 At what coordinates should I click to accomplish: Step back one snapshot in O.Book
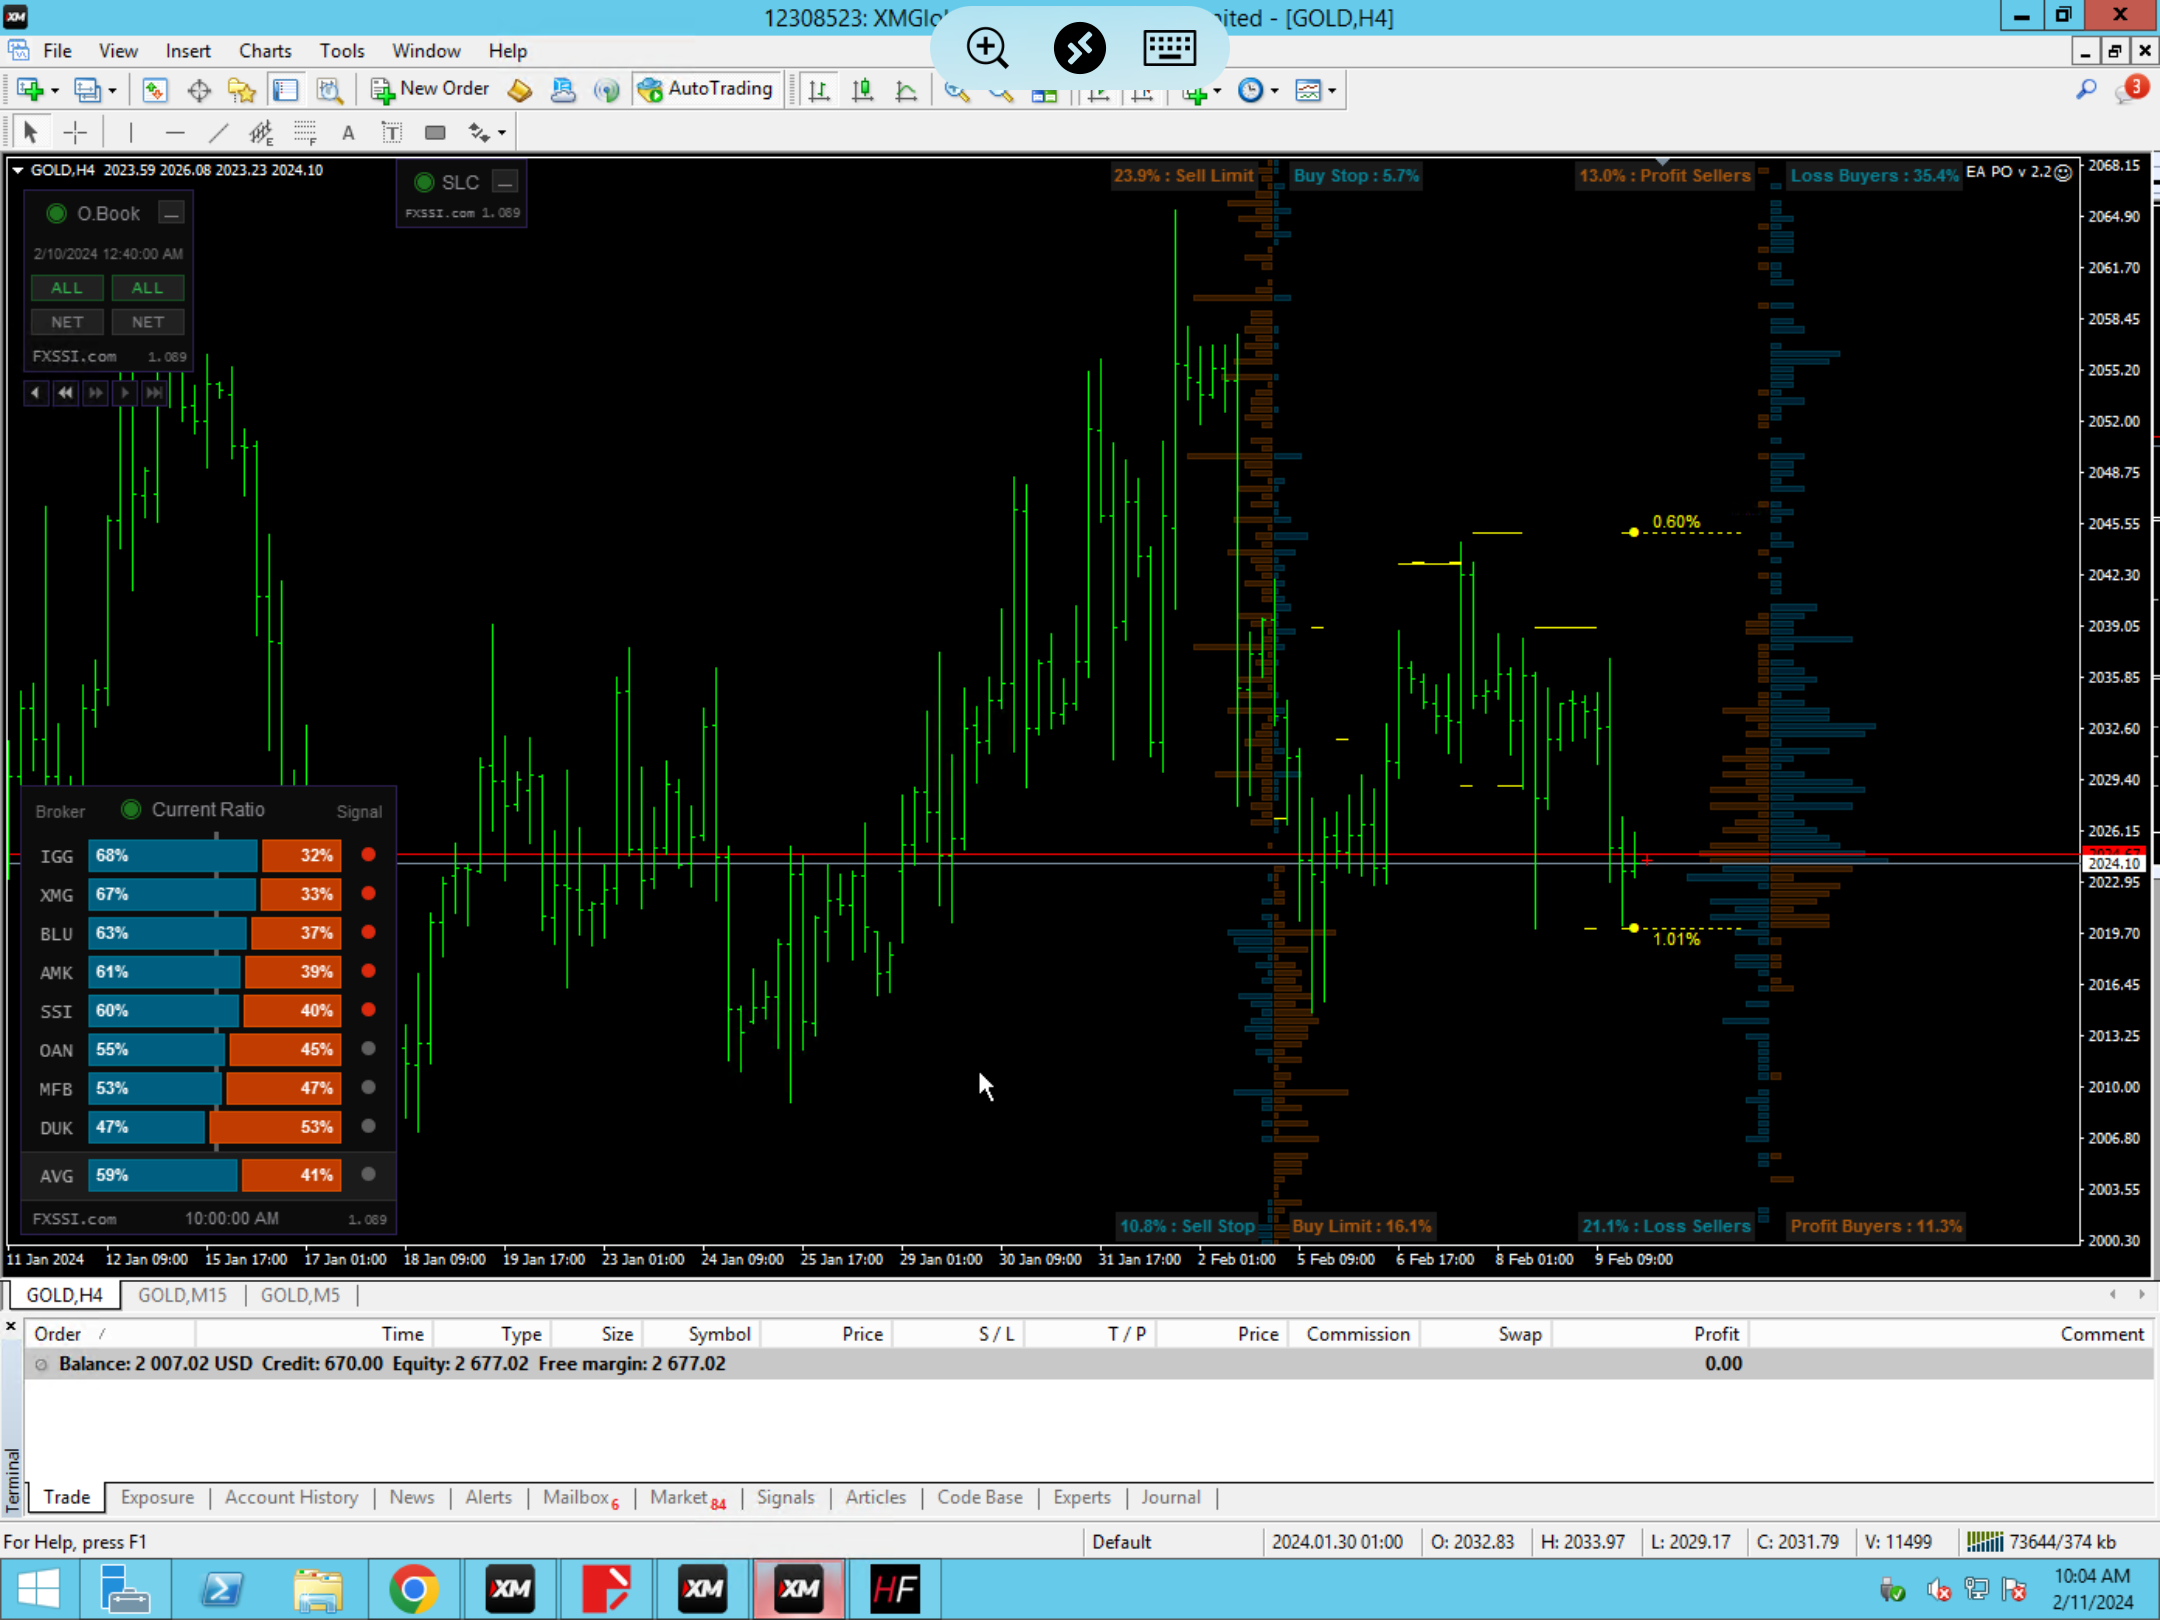coord(35,393)
